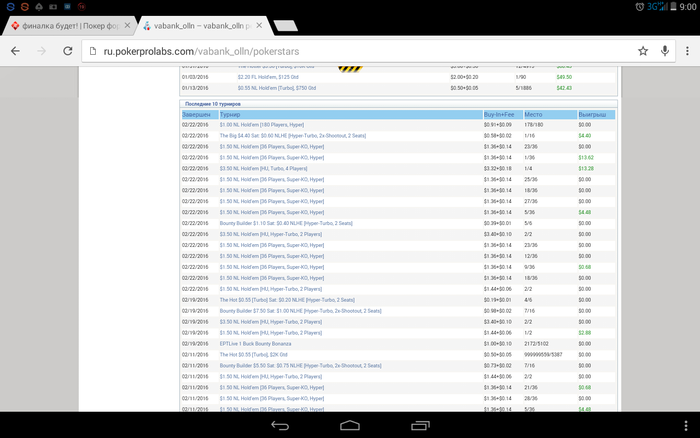
Task: Open 'EPTLive 1 Buck Bounty Bonanza' link
Action: (x=255, y=344)
